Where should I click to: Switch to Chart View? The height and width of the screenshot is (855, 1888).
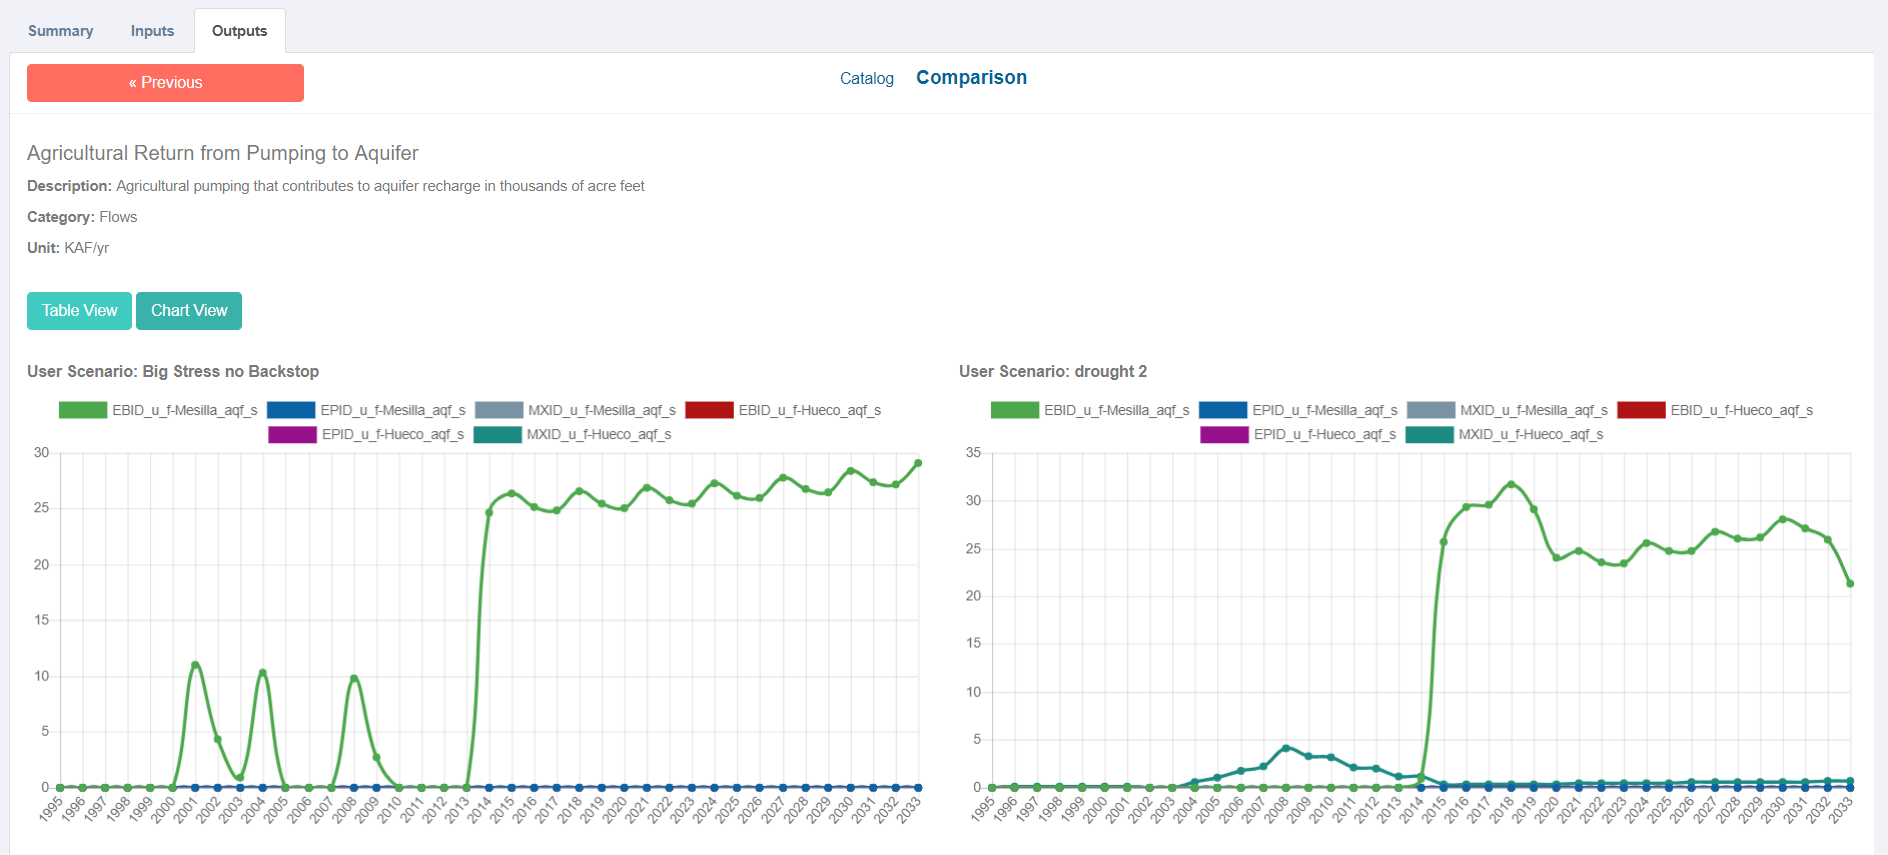point(189,311)
